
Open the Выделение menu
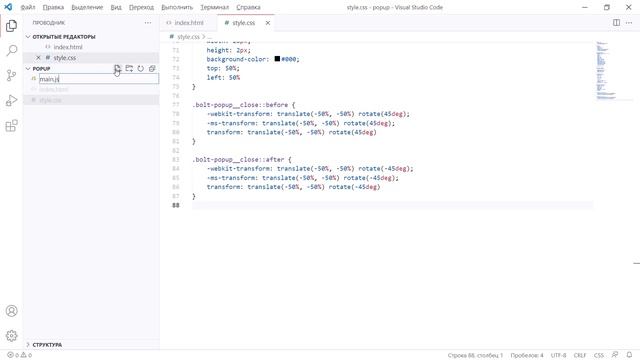click(x=87, y=7)
